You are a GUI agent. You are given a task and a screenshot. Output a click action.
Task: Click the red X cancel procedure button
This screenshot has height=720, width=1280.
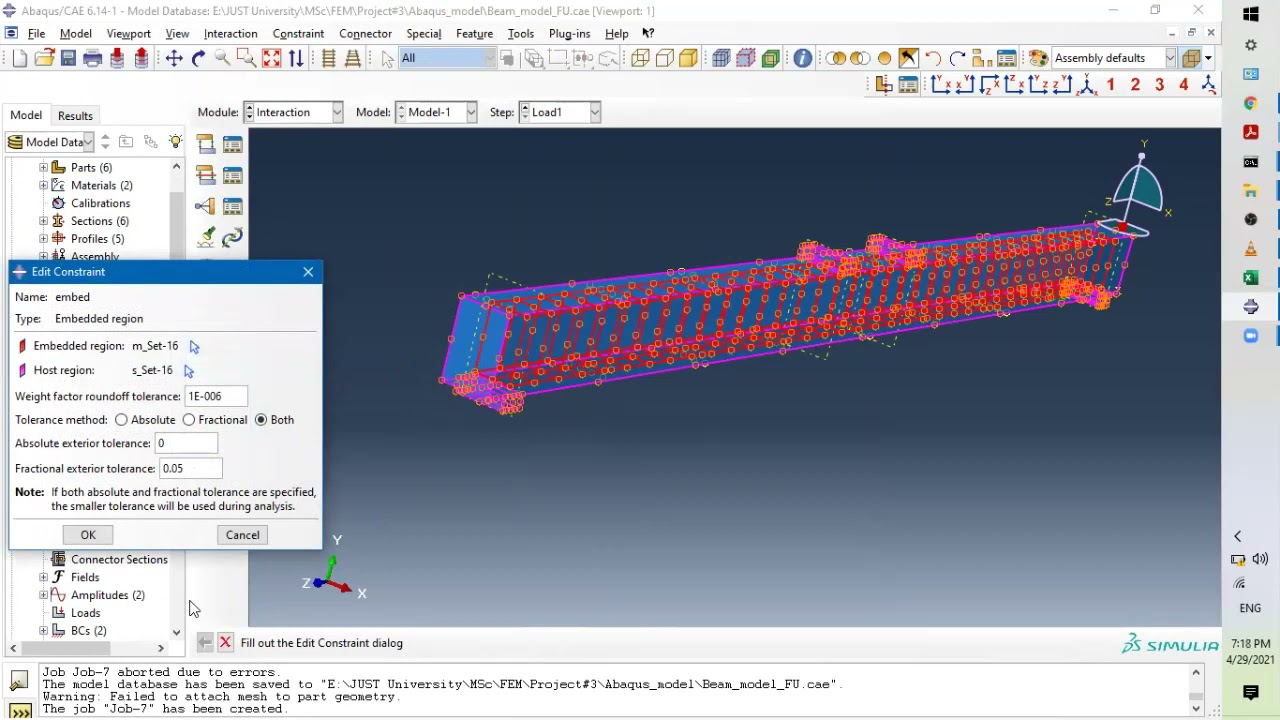pos(225,643)
